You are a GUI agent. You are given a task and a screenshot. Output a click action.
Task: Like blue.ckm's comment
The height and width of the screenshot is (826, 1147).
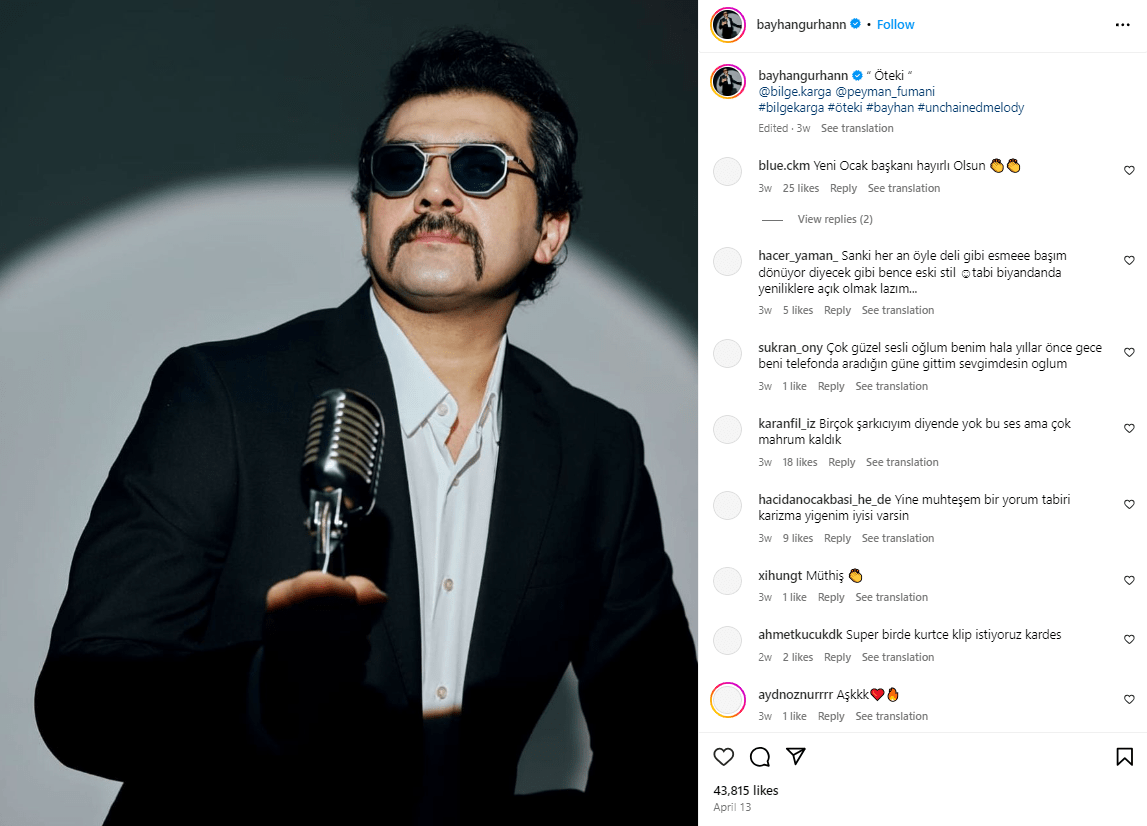pos(1129,171)
